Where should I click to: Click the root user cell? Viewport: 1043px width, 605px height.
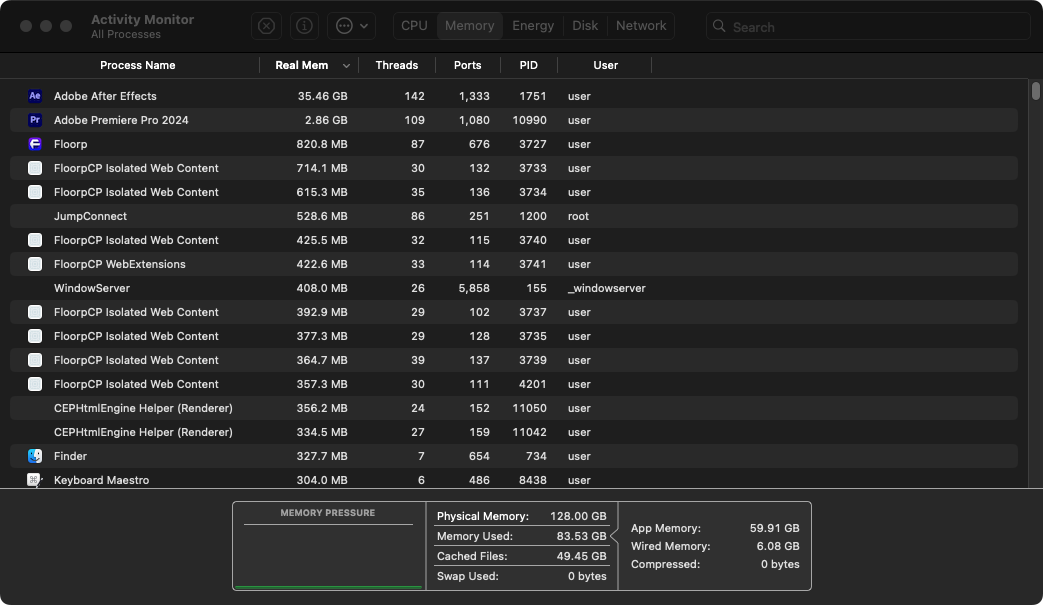578,216
